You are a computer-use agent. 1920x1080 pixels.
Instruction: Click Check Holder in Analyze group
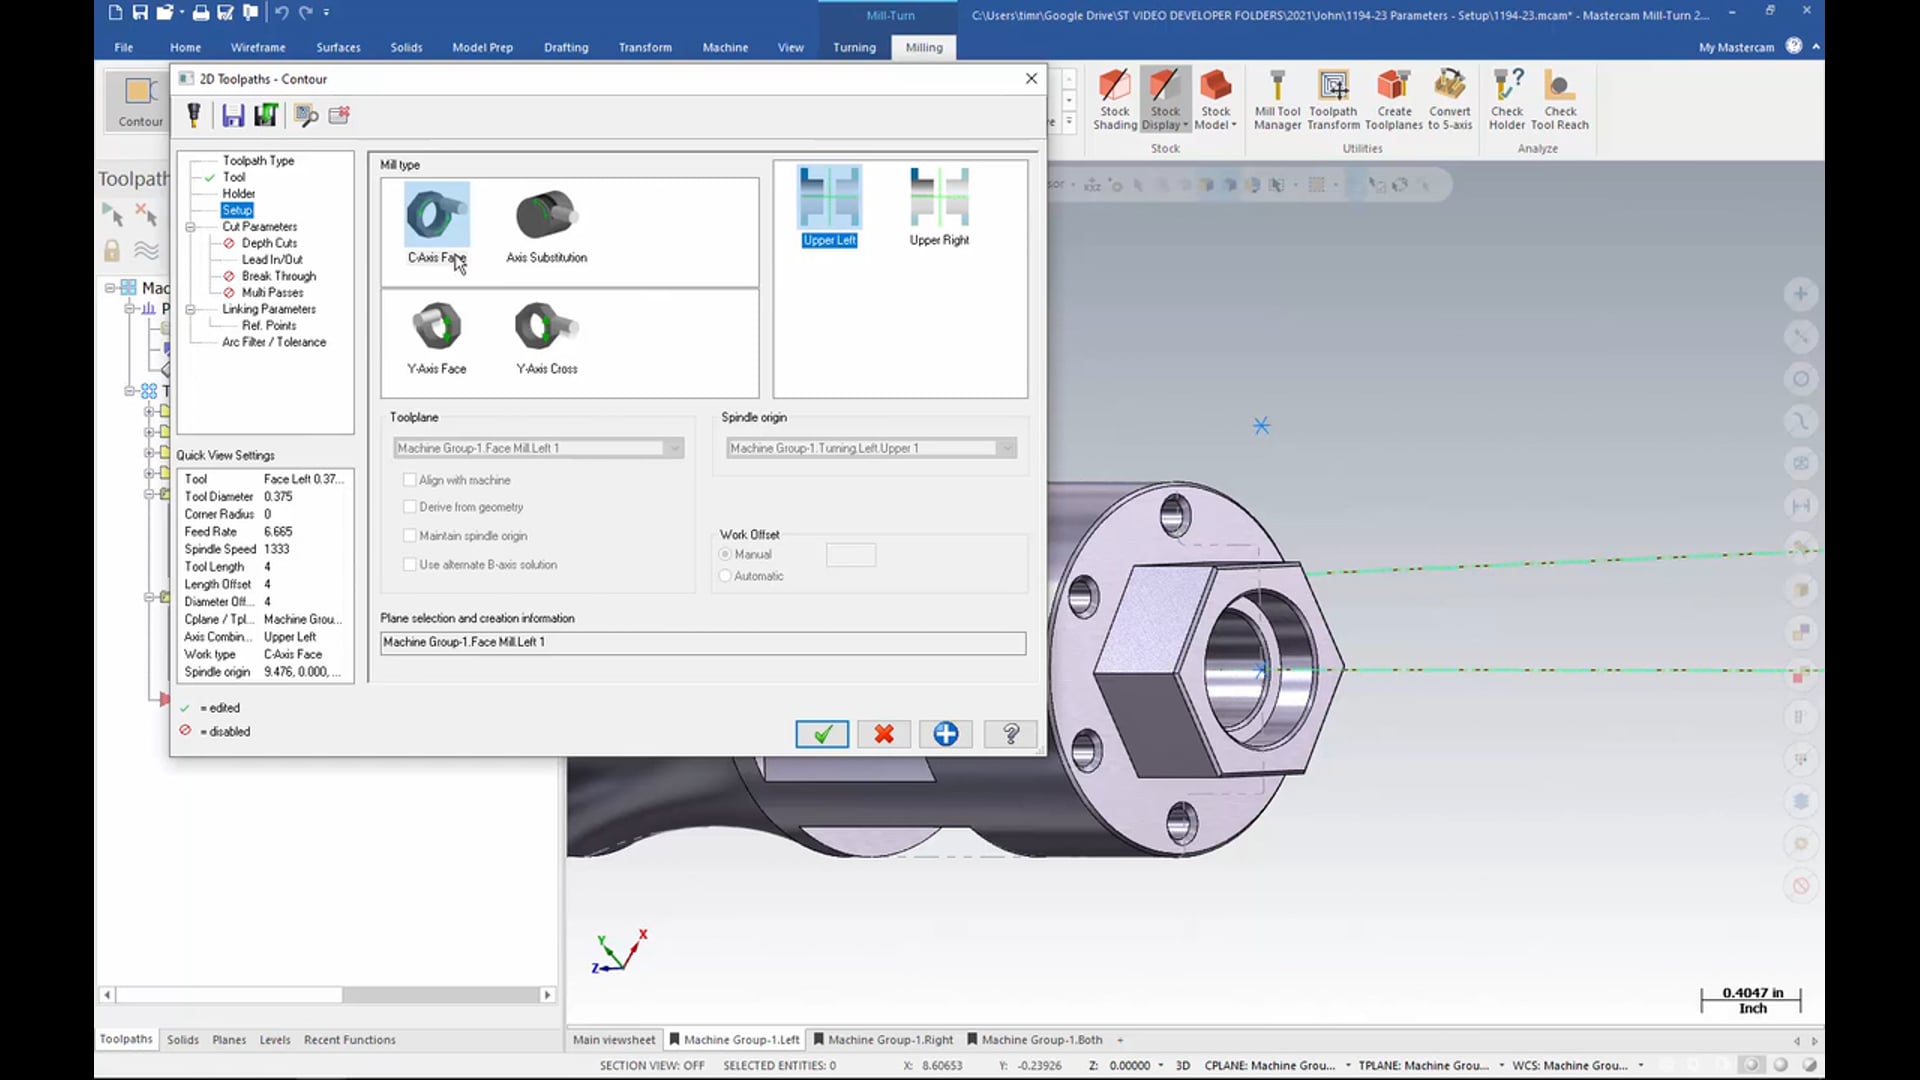[x=1506, y=100]
